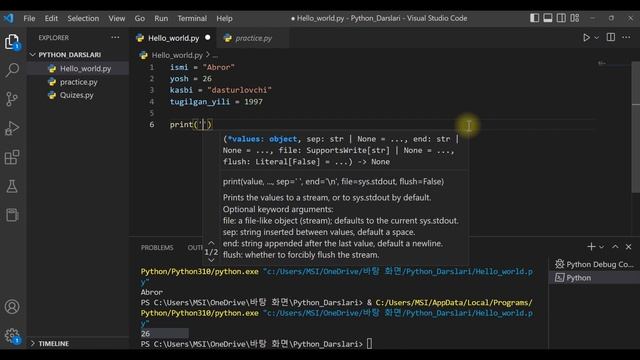Click the yosh variable on line 2
Screen dimensions: 640x360
pyautogui.click(x=179, y=78)
